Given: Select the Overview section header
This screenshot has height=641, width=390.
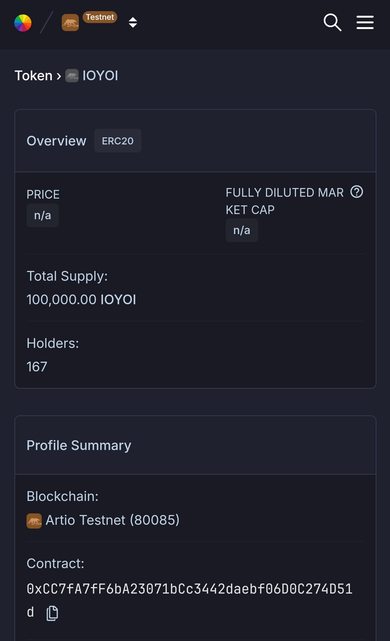Looking at the screenshot, I should (x=56, y=141).
